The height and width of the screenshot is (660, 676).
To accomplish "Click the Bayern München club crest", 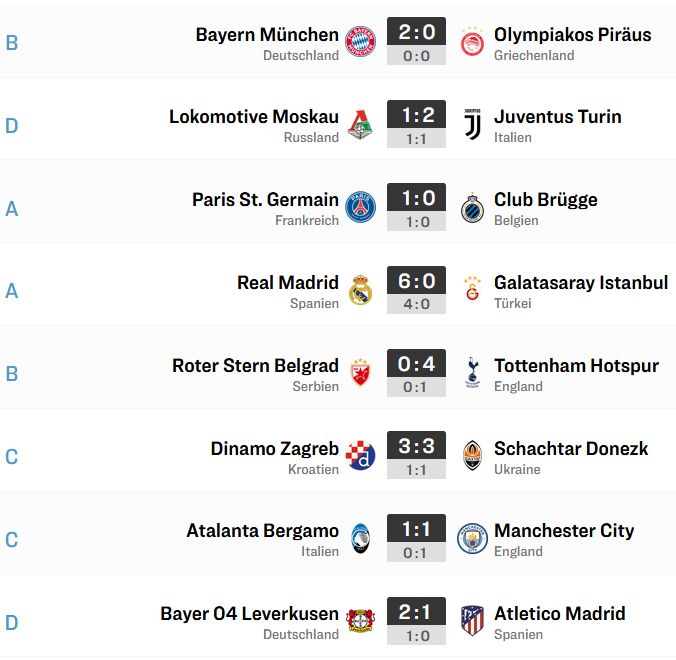I will coord(360,41).
